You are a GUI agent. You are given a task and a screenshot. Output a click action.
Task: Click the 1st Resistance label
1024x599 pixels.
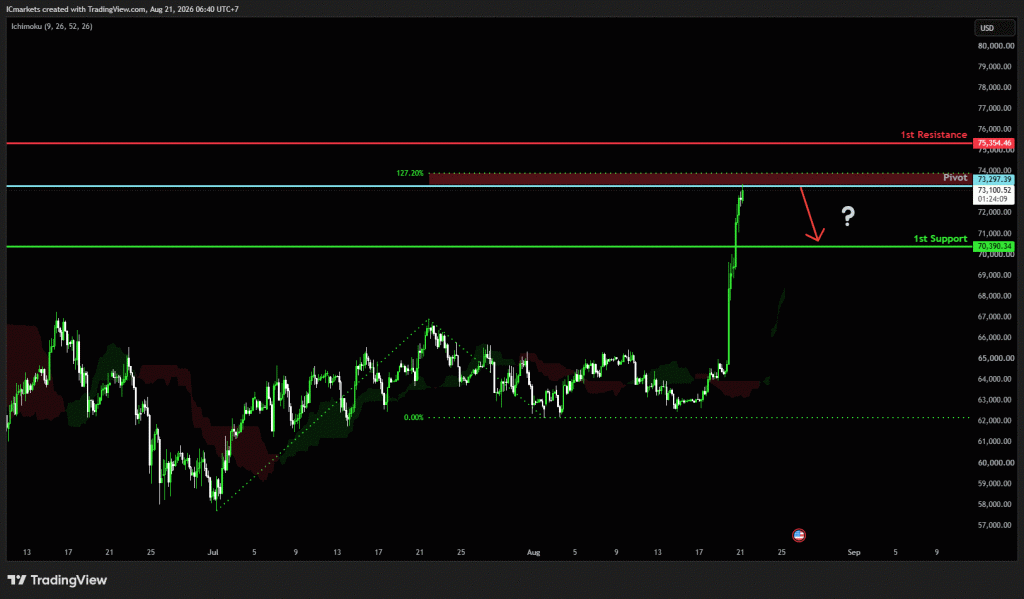(x=933, y=135)
